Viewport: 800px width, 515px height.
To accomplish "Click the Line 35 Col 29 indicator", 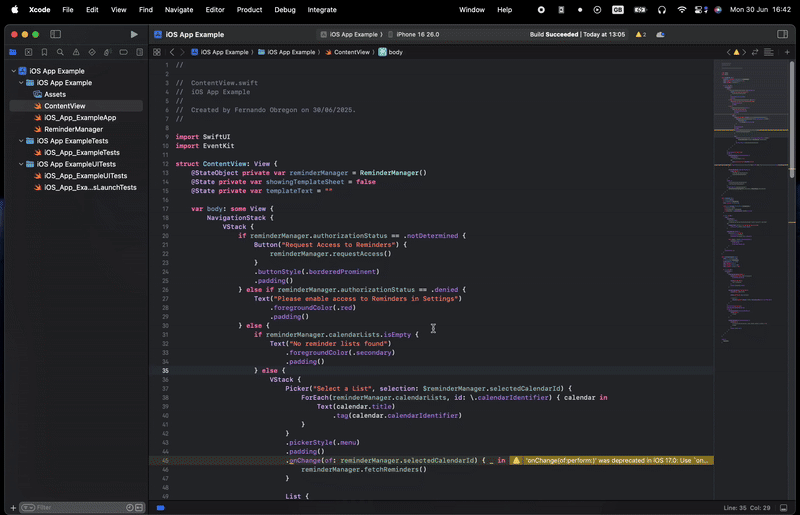I will (746, 507).
